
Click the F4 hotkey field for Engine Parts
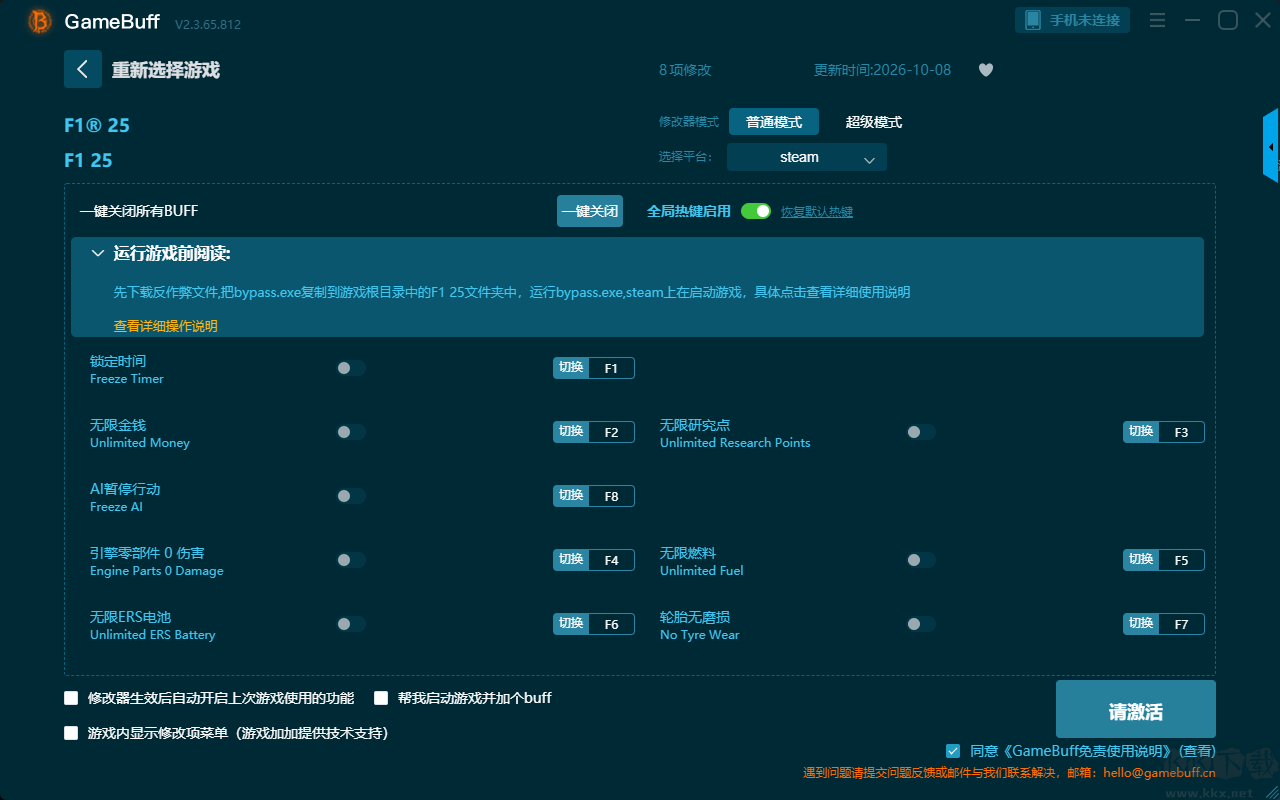611,560
